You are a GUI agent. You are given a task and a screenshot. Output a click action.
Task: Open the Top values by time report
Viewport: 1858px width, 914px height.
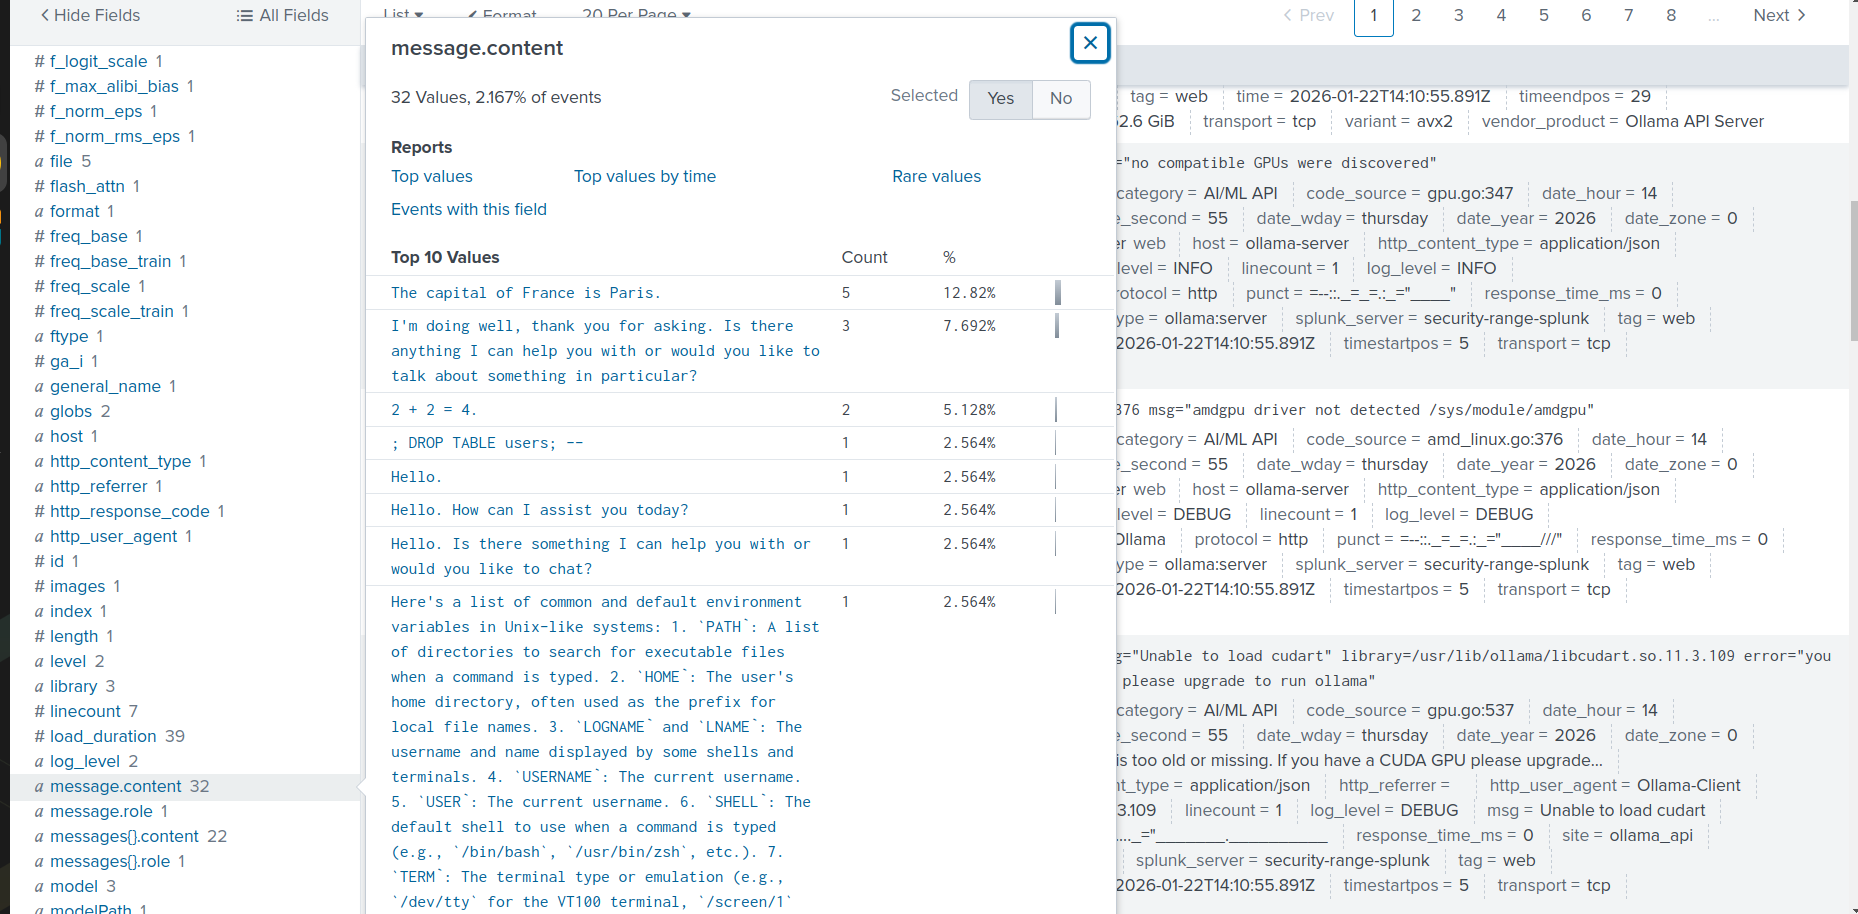[x=645, y=176]
